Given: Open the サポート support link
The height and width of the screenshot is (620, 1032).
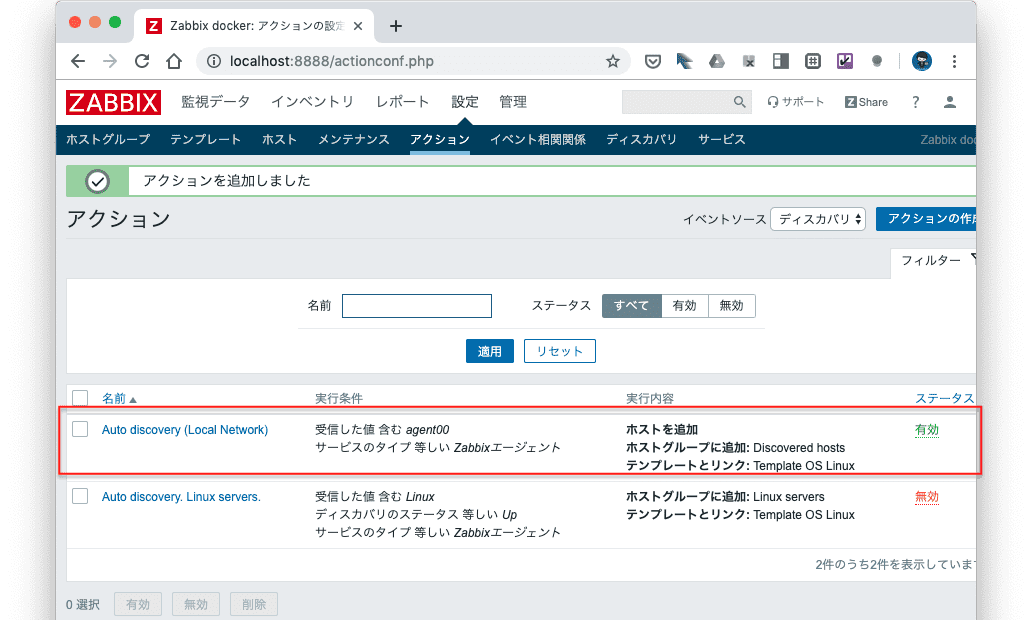Looking at the screenshot, I should coord(795,102).
